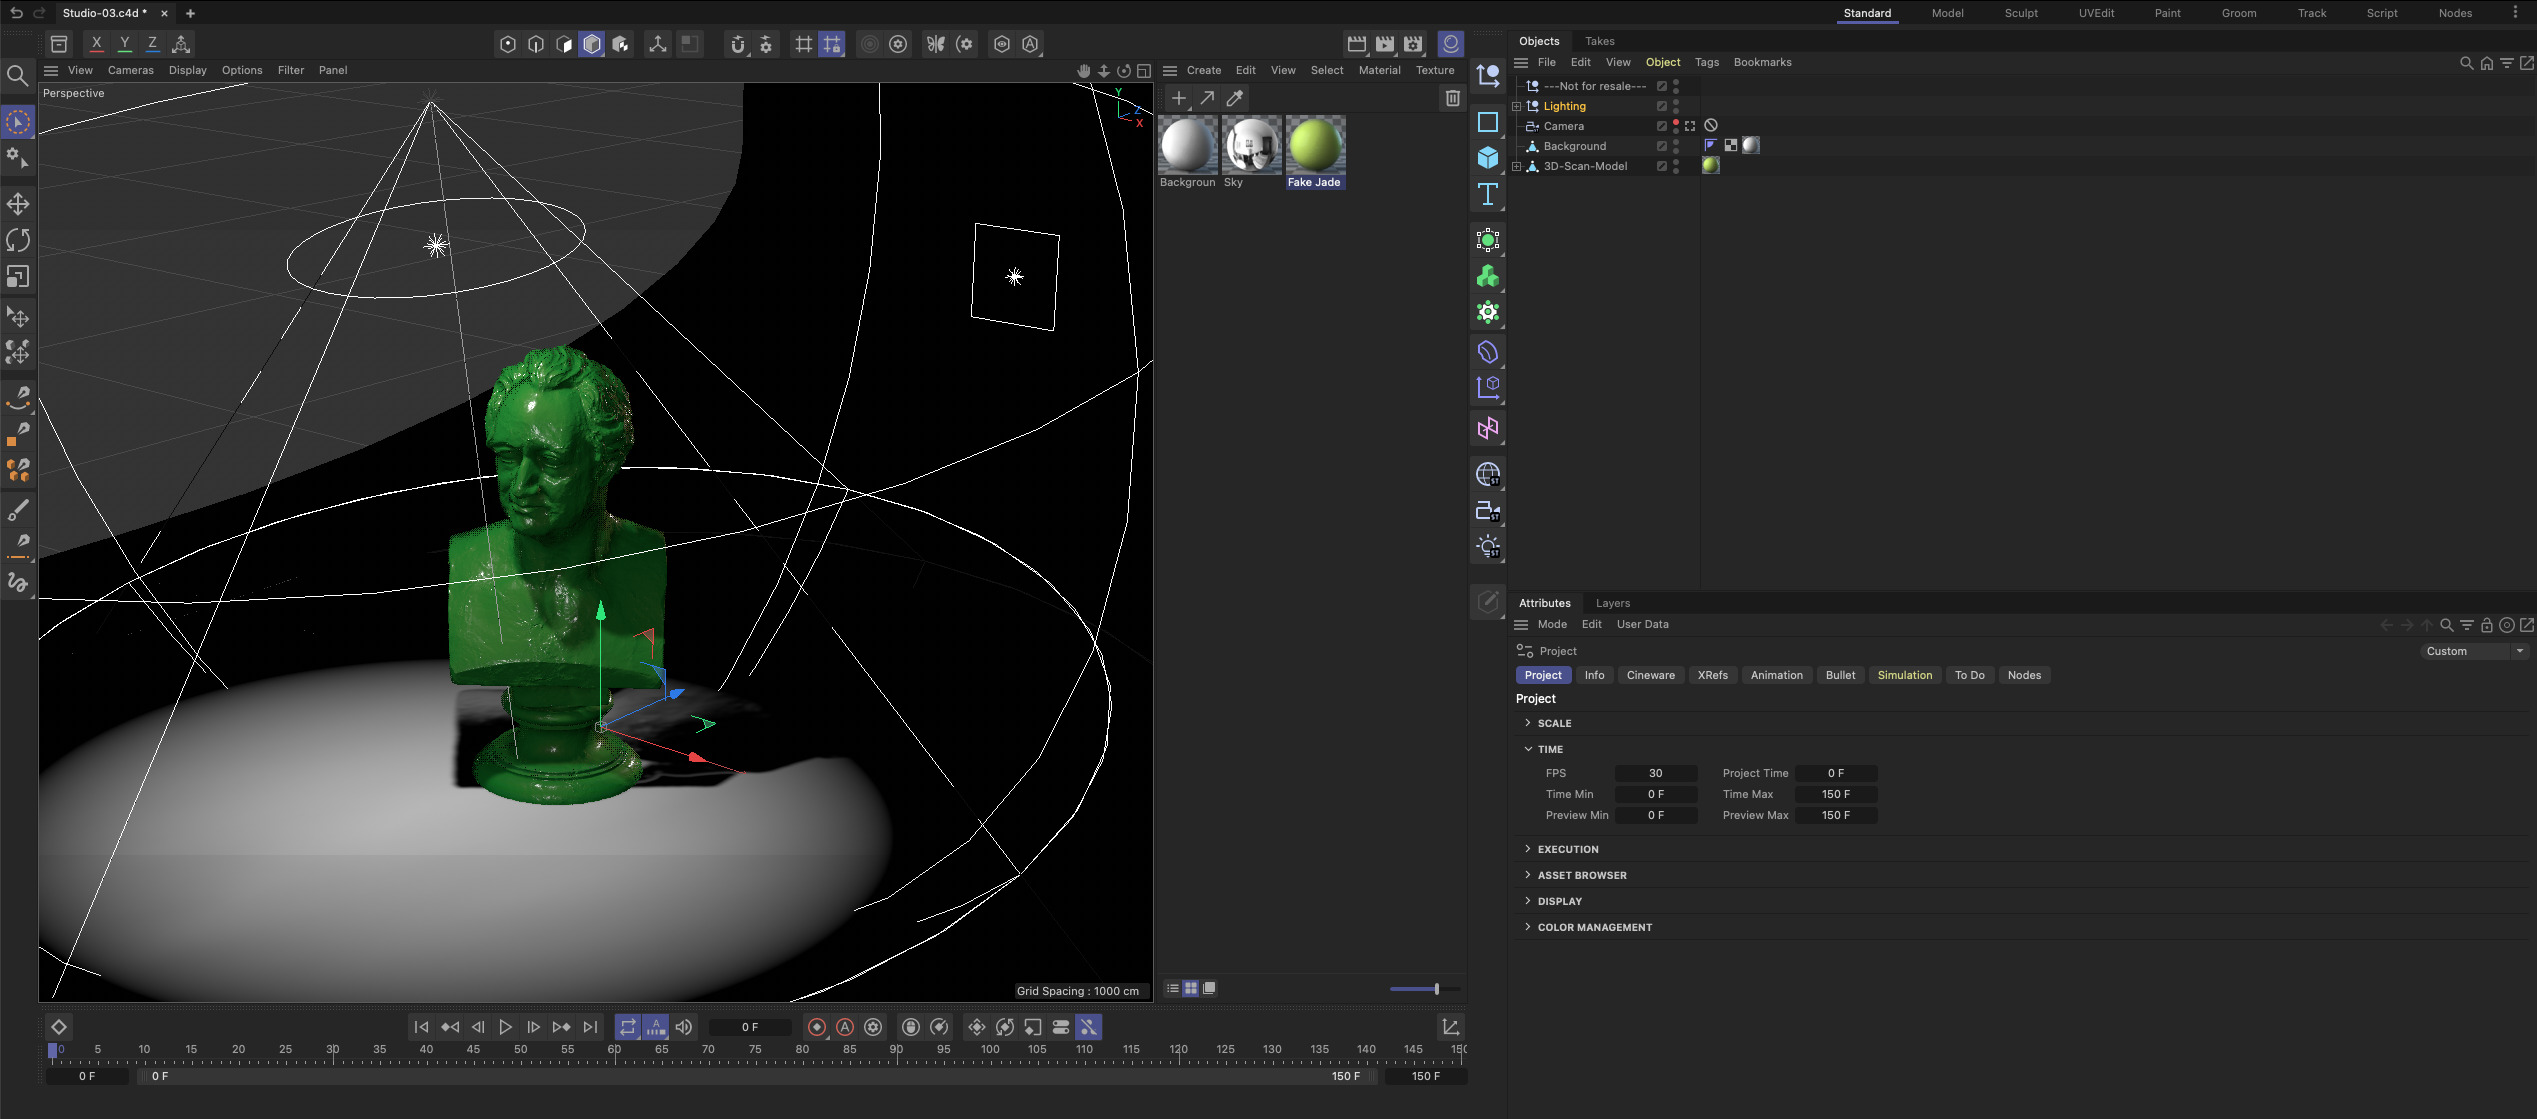Switch to the UVEdit layout tab
Image resolution: width=2537 pixels, height=1119 pixels.
coord(2096,13)
